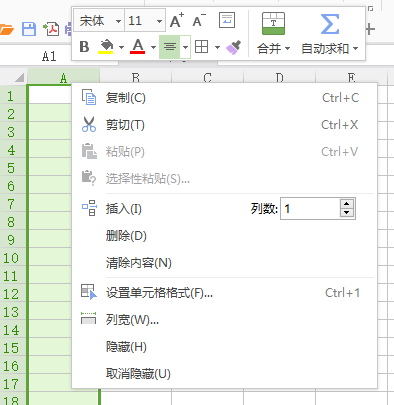The width and height of the screenshot is (394, 405).
Task: Apply the yellow fill color bucket
Action: [x=106, y=47]
